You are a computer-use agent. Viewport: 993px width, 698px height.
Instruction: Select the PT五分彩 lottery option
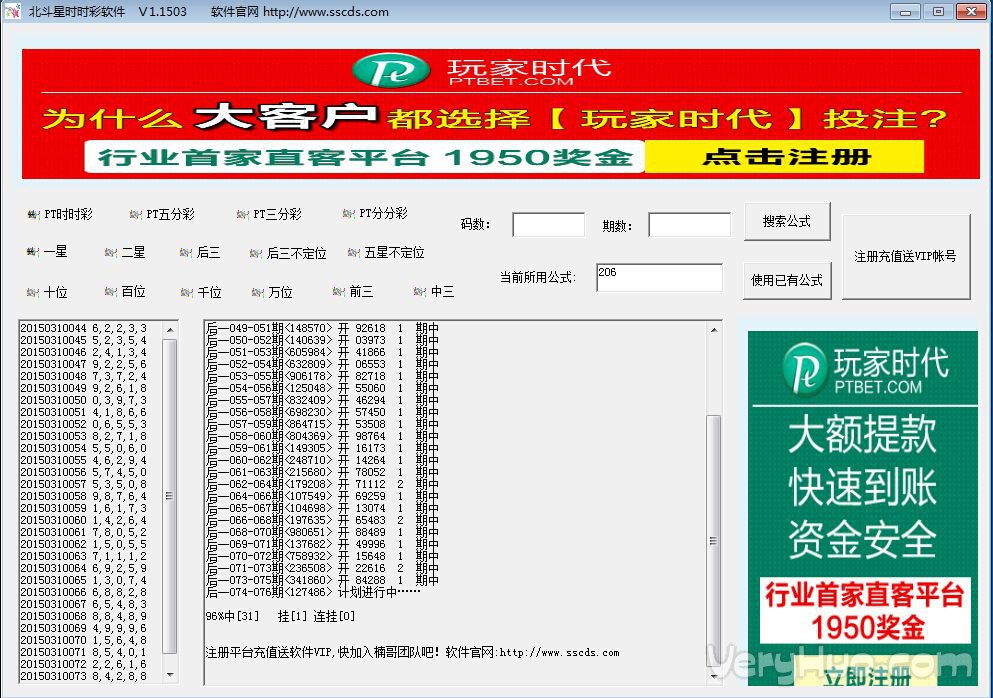point(162,214)
